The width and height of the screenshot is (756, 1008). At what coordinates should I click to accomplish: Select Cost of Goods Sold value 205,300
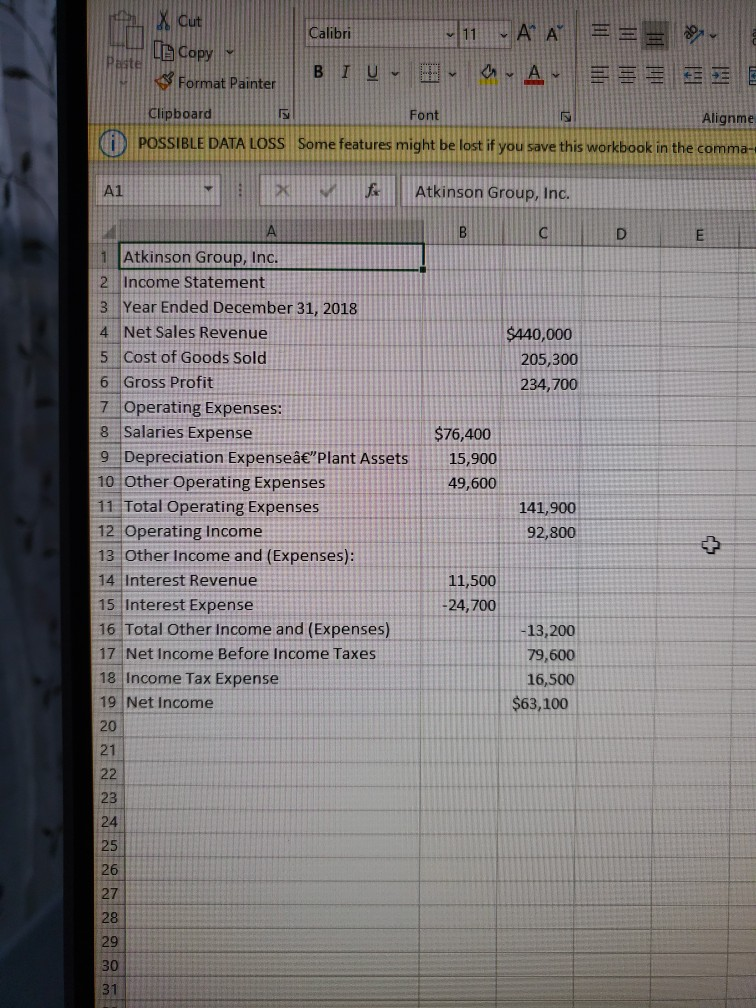(540, 359)
